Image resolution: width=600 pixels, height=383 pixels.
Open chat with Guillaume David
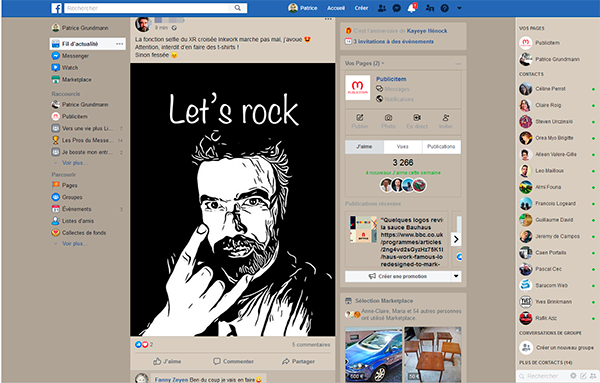point(556,220)
